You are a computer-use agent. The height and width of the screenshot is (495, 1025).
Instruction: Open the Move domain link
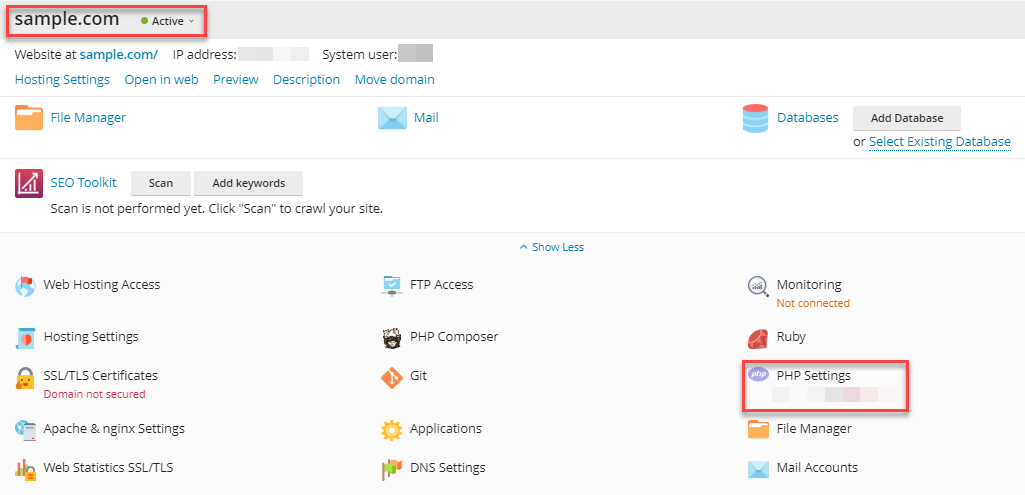394,79
